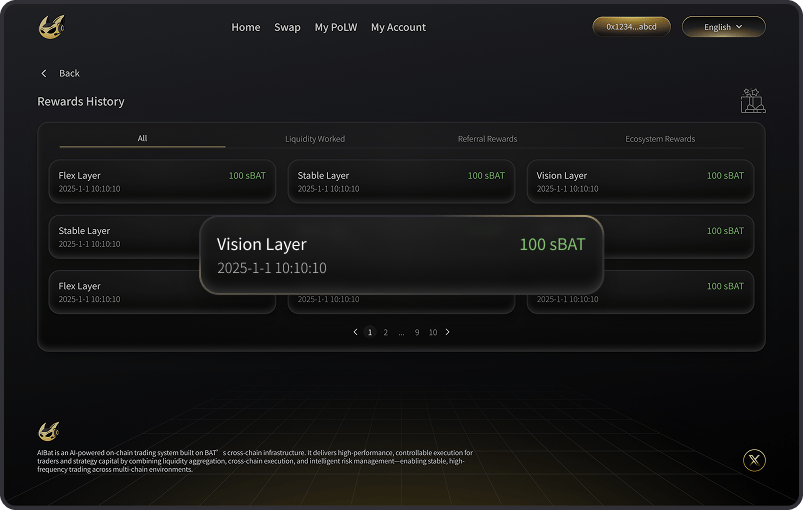This screenshot has width=803, height=510.
Task: Open the X social media icon
Action: point(754,460)
